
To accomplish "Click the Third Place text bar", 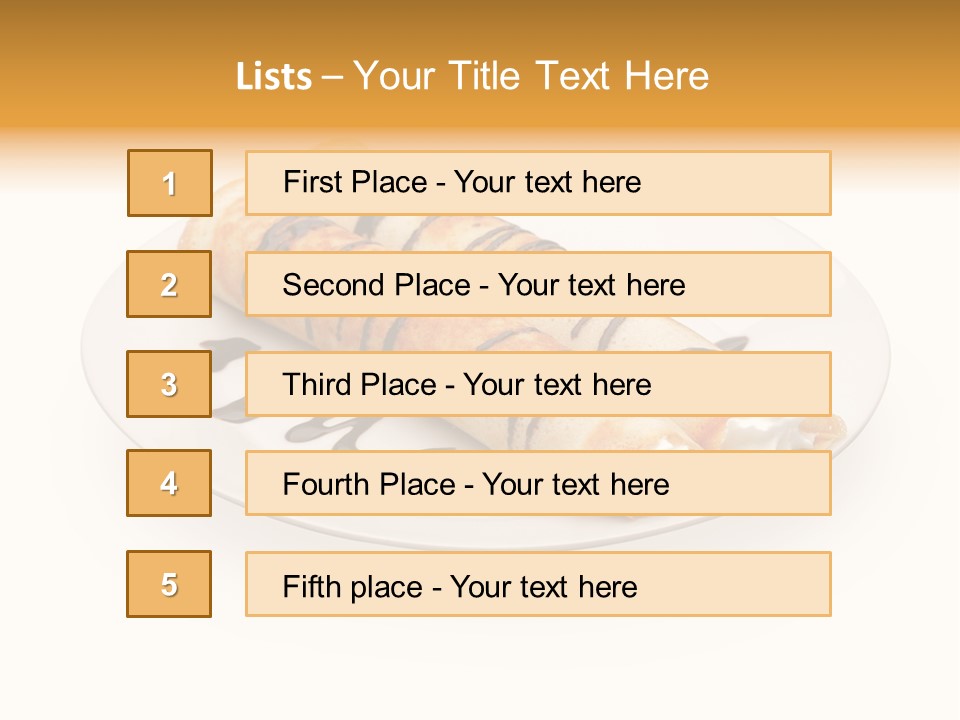I will pos(538,384).
